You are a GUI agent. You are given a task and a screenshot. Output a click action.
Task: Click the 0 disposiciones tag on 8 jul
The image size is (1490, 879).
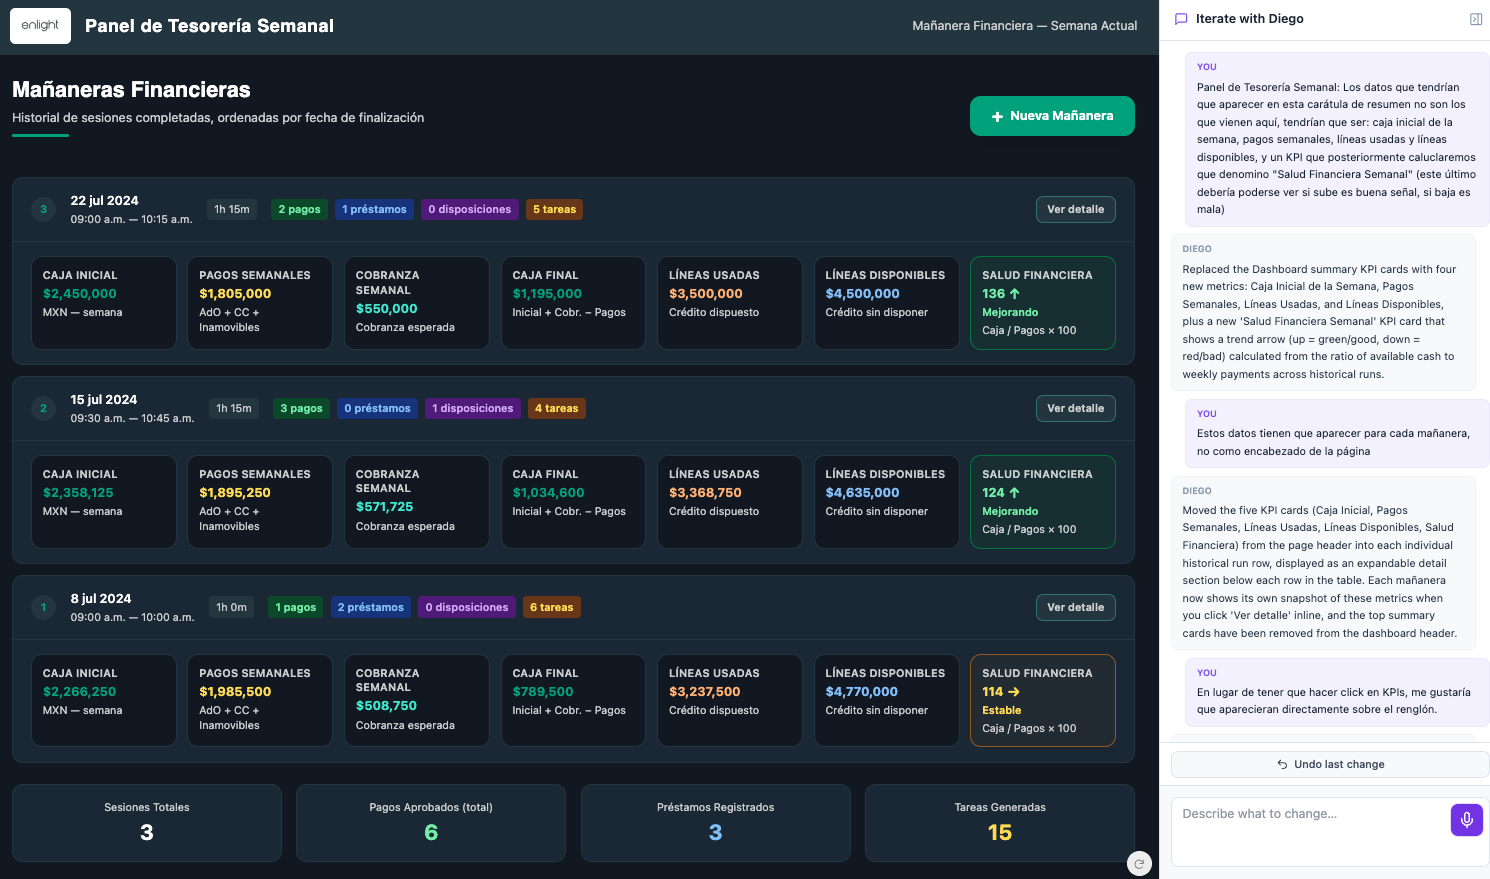pos(466,607)
